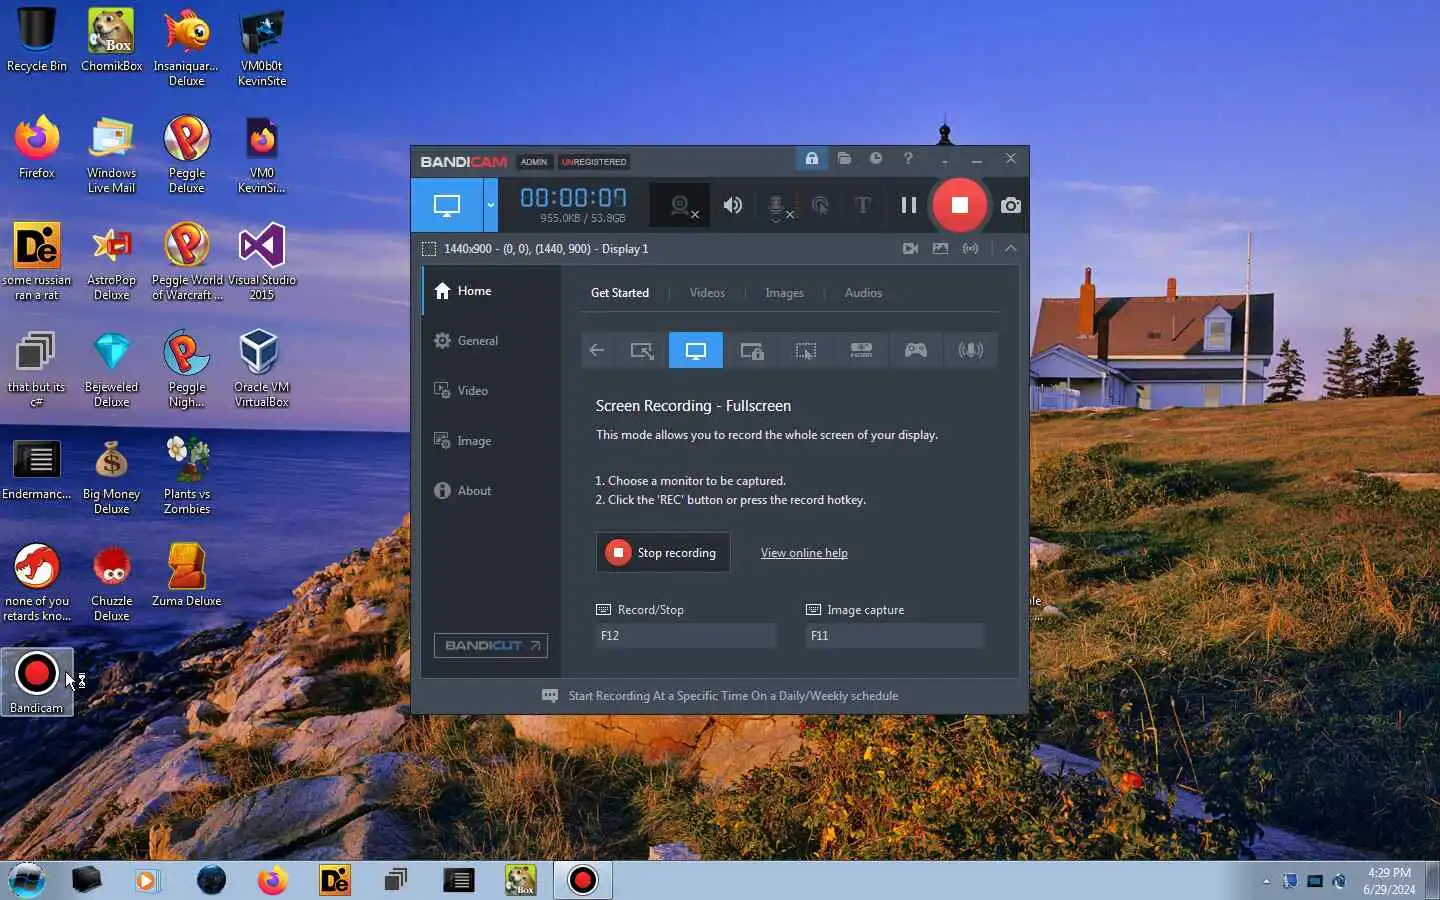This screenshot has width=1440, height=900.
Task: Select the Bandicam desktop shortcut
Action: pyautogui.click(x=37, y=682)
